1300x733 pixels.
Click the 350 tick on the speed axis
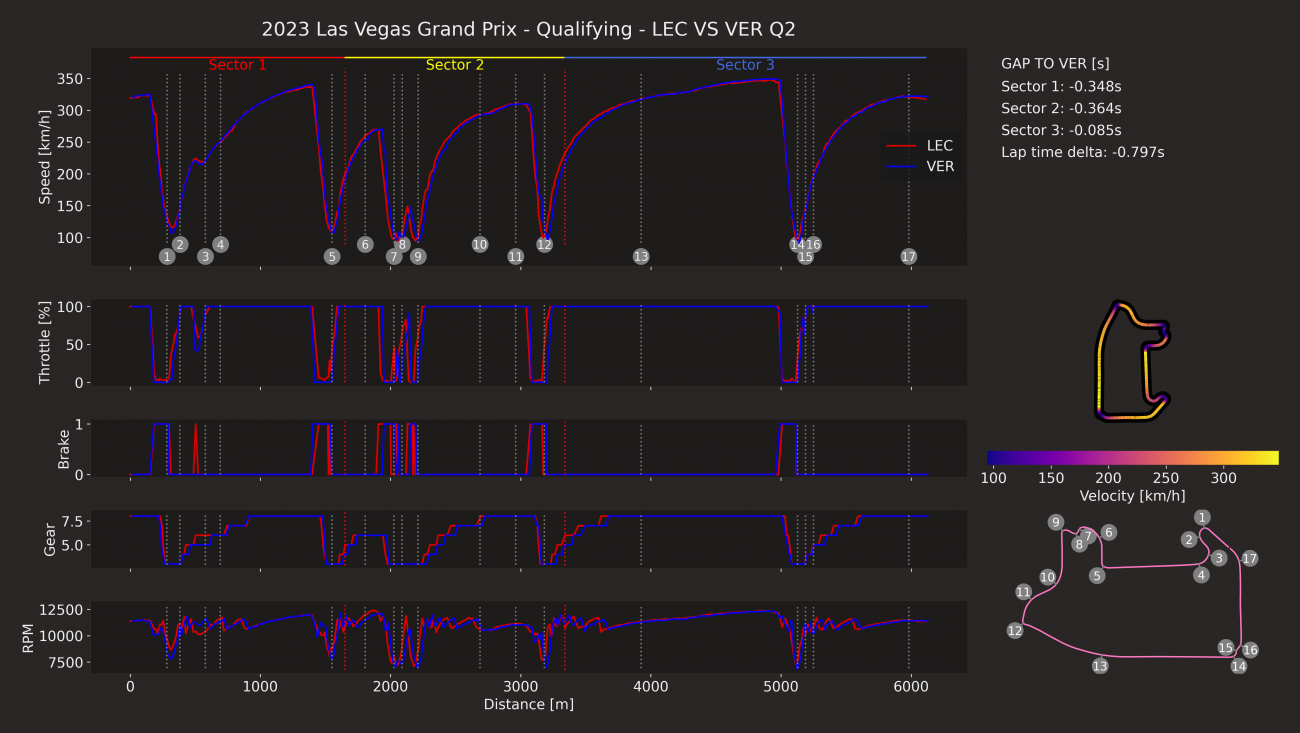70,79
